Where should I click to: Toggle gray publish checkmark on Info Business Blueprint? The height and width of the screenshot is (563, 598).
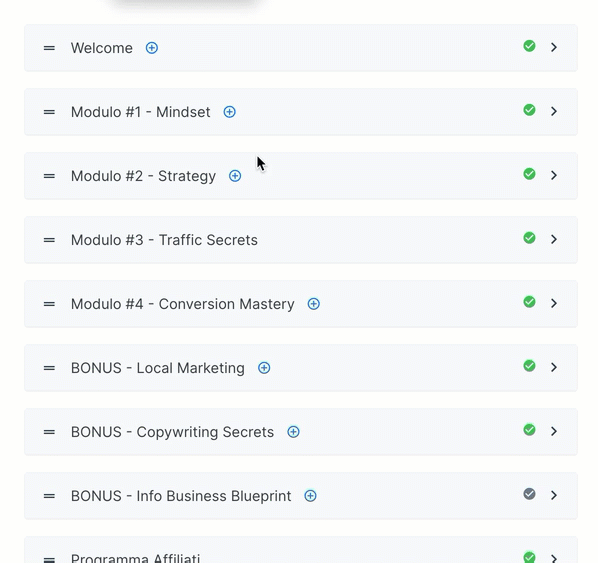[529, 494]
